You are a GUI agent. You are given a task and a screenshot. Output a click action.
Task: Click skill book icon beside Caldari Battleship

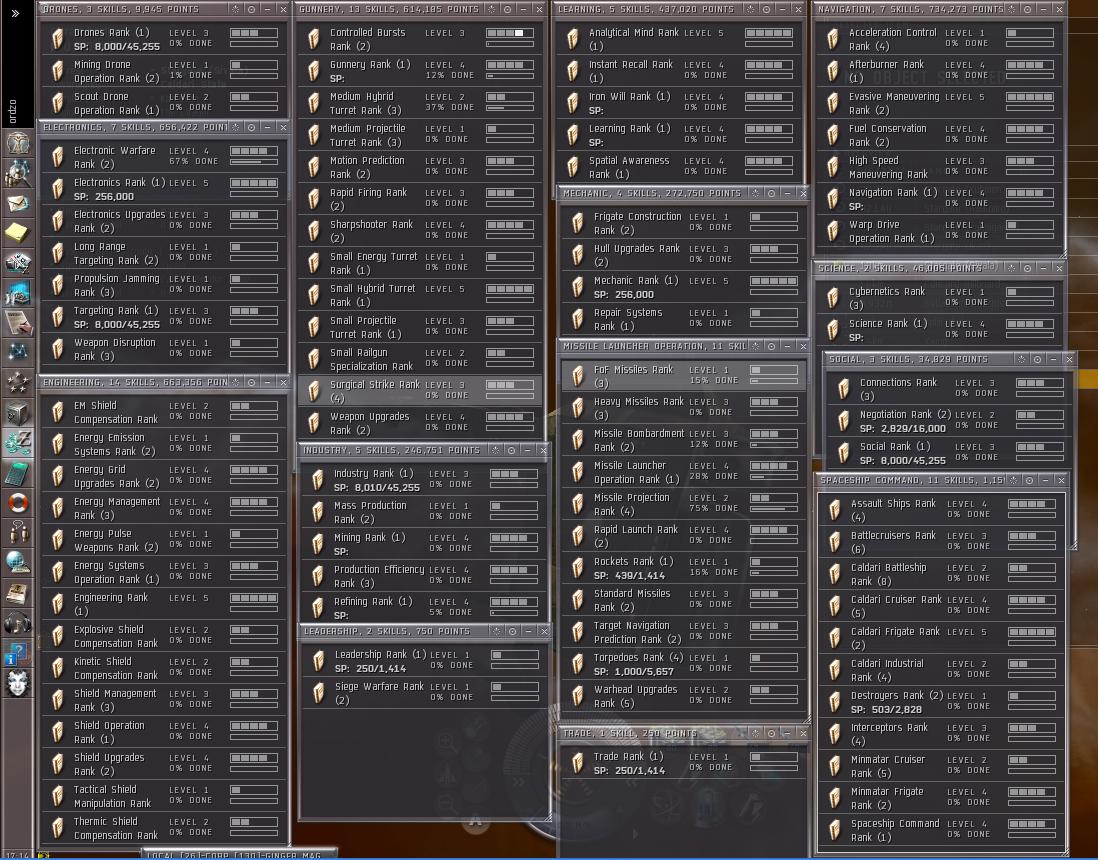(834, 574)
